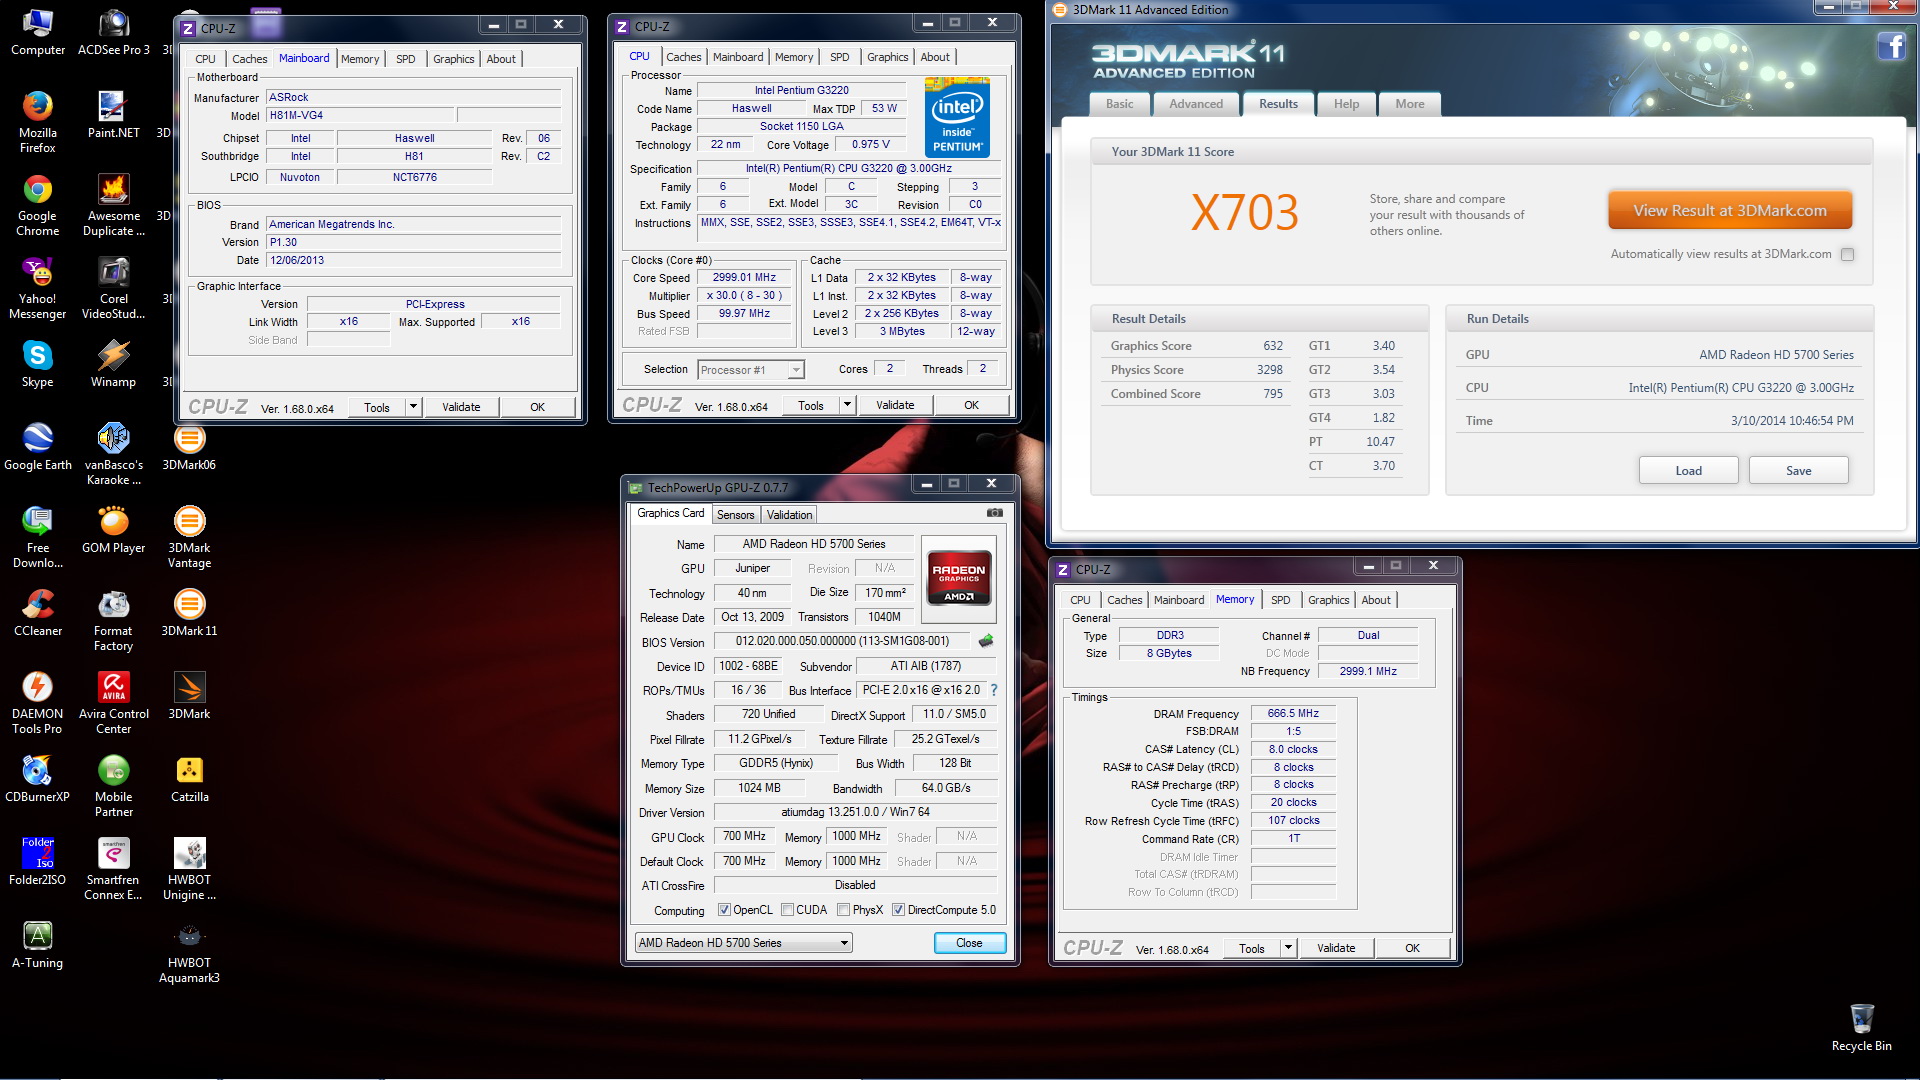Open the Recycle Bin
The width and height of the screenshot is (1920, 1080).
click(x=1861, y=1028)
